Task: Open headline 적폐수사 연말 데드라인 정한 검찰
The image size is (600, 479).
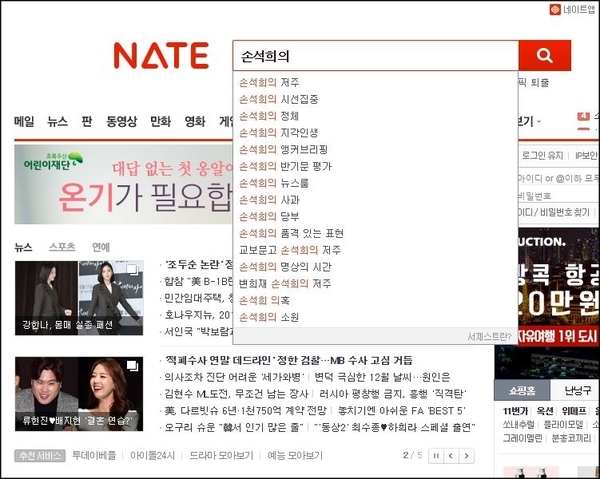Action: click(289, 360)
